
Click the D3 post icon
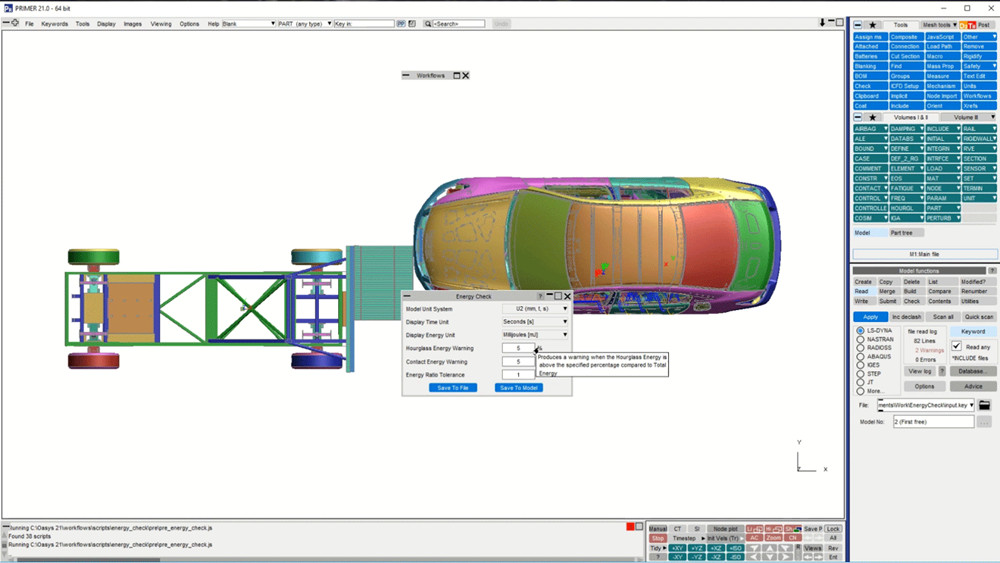click(x=964, y=25)
